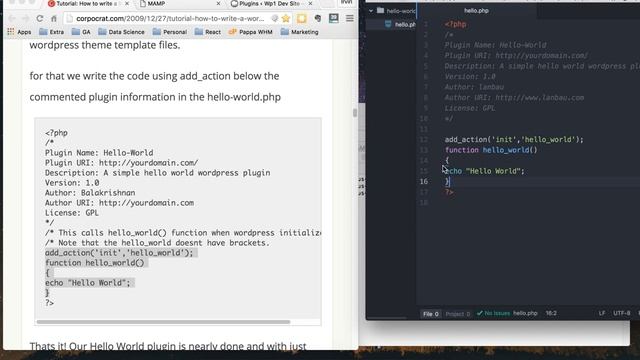Open the Personal bookmarks folder

point(170,32)
